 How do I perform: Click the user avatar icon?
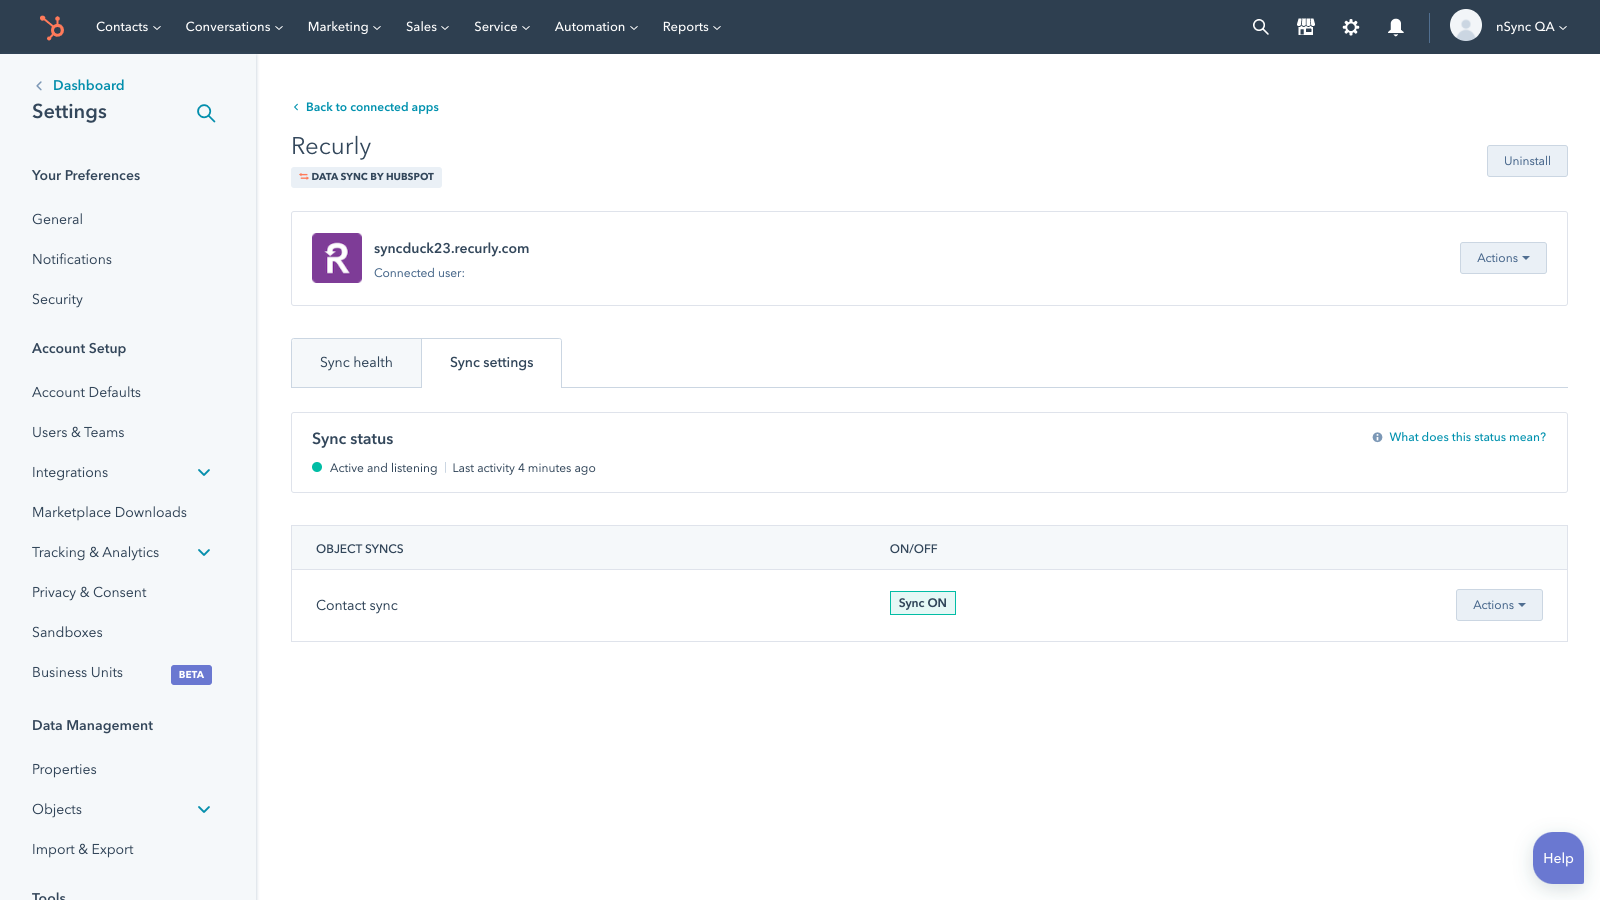pos(1465,26)
